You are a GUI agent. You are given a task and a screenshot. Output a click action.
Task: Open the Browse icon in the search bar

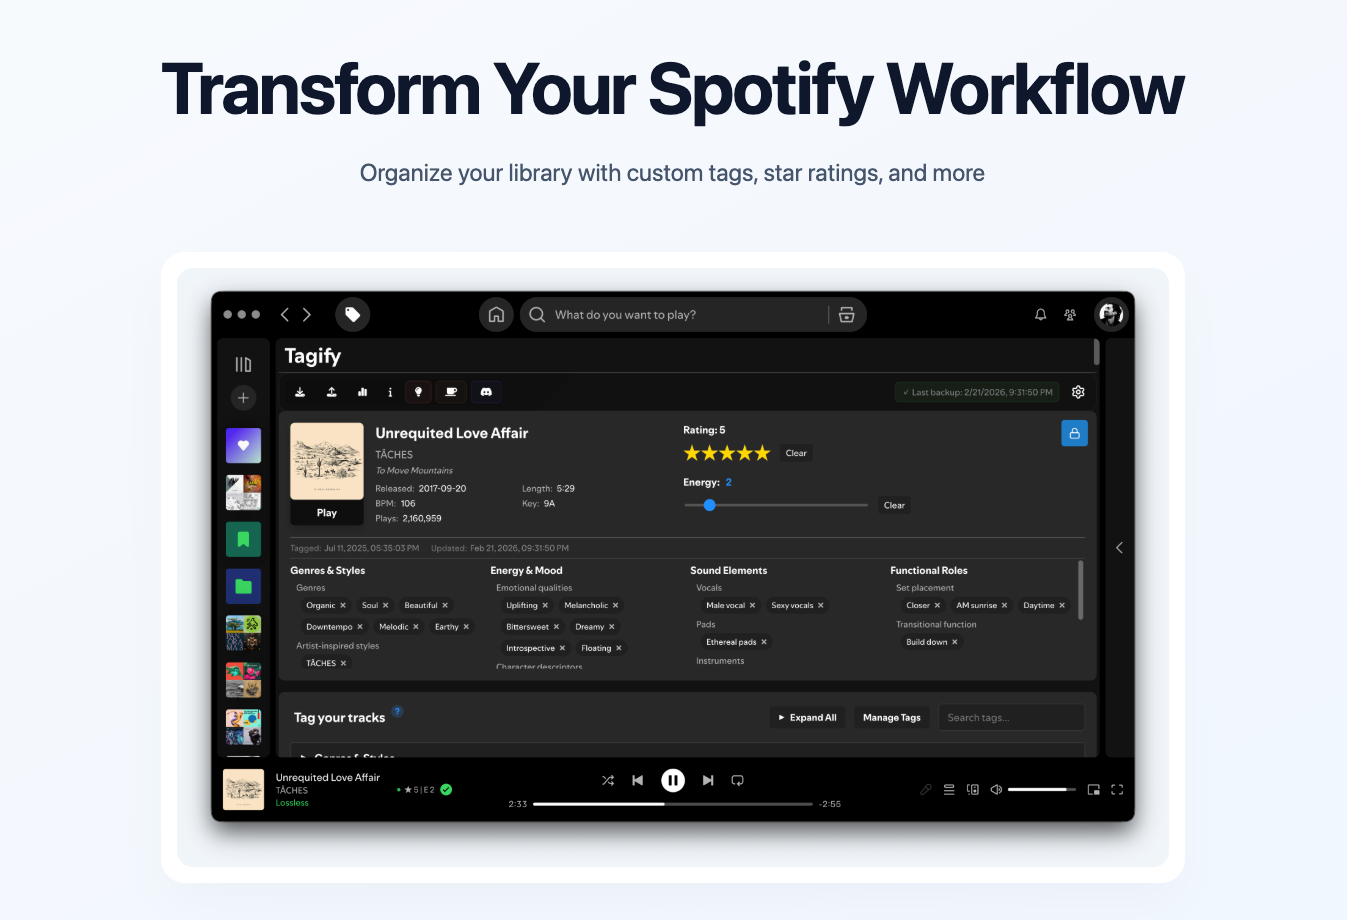pyautogui.click(x=847, y=315)
